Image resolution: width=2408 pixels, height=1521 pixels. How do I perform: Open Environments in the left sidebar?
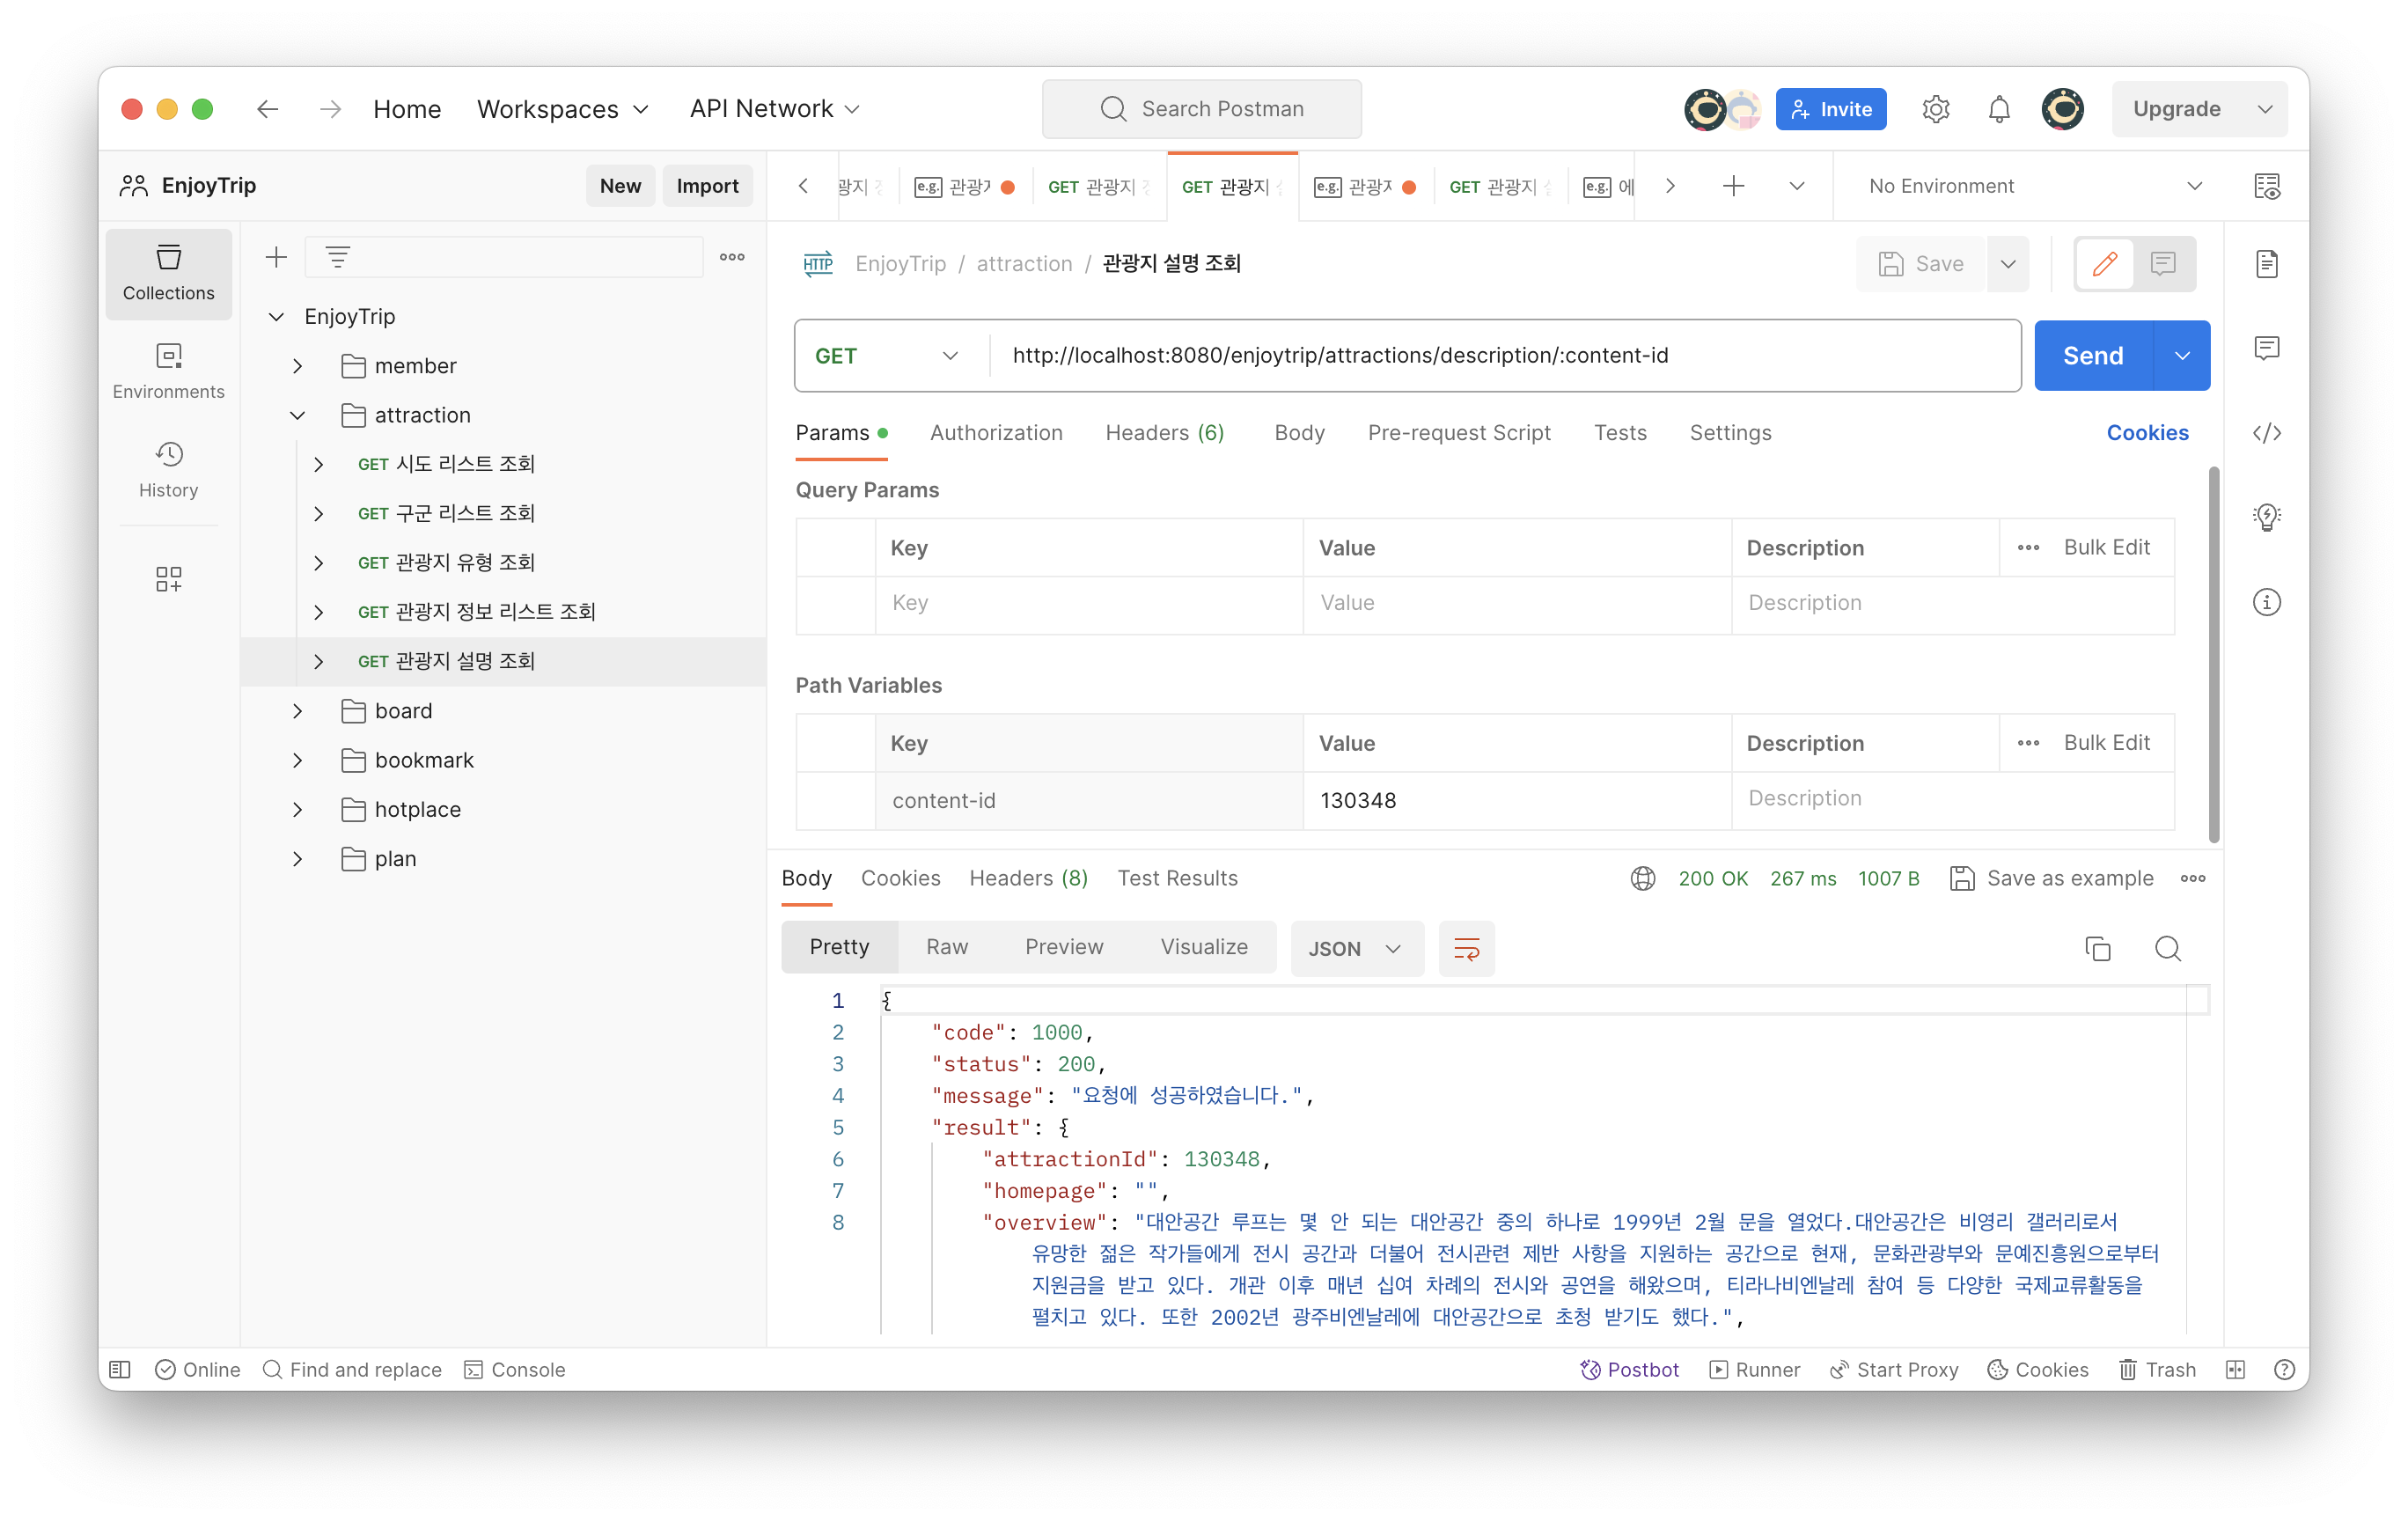pos(168,371)
